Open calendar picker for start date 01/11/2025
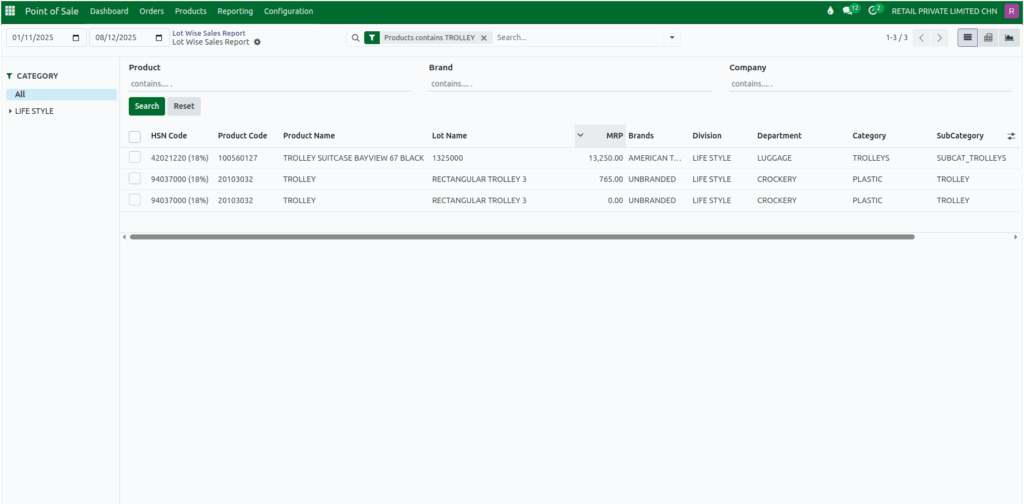The height and width of the screenshot is (504, 1024). 76,38
